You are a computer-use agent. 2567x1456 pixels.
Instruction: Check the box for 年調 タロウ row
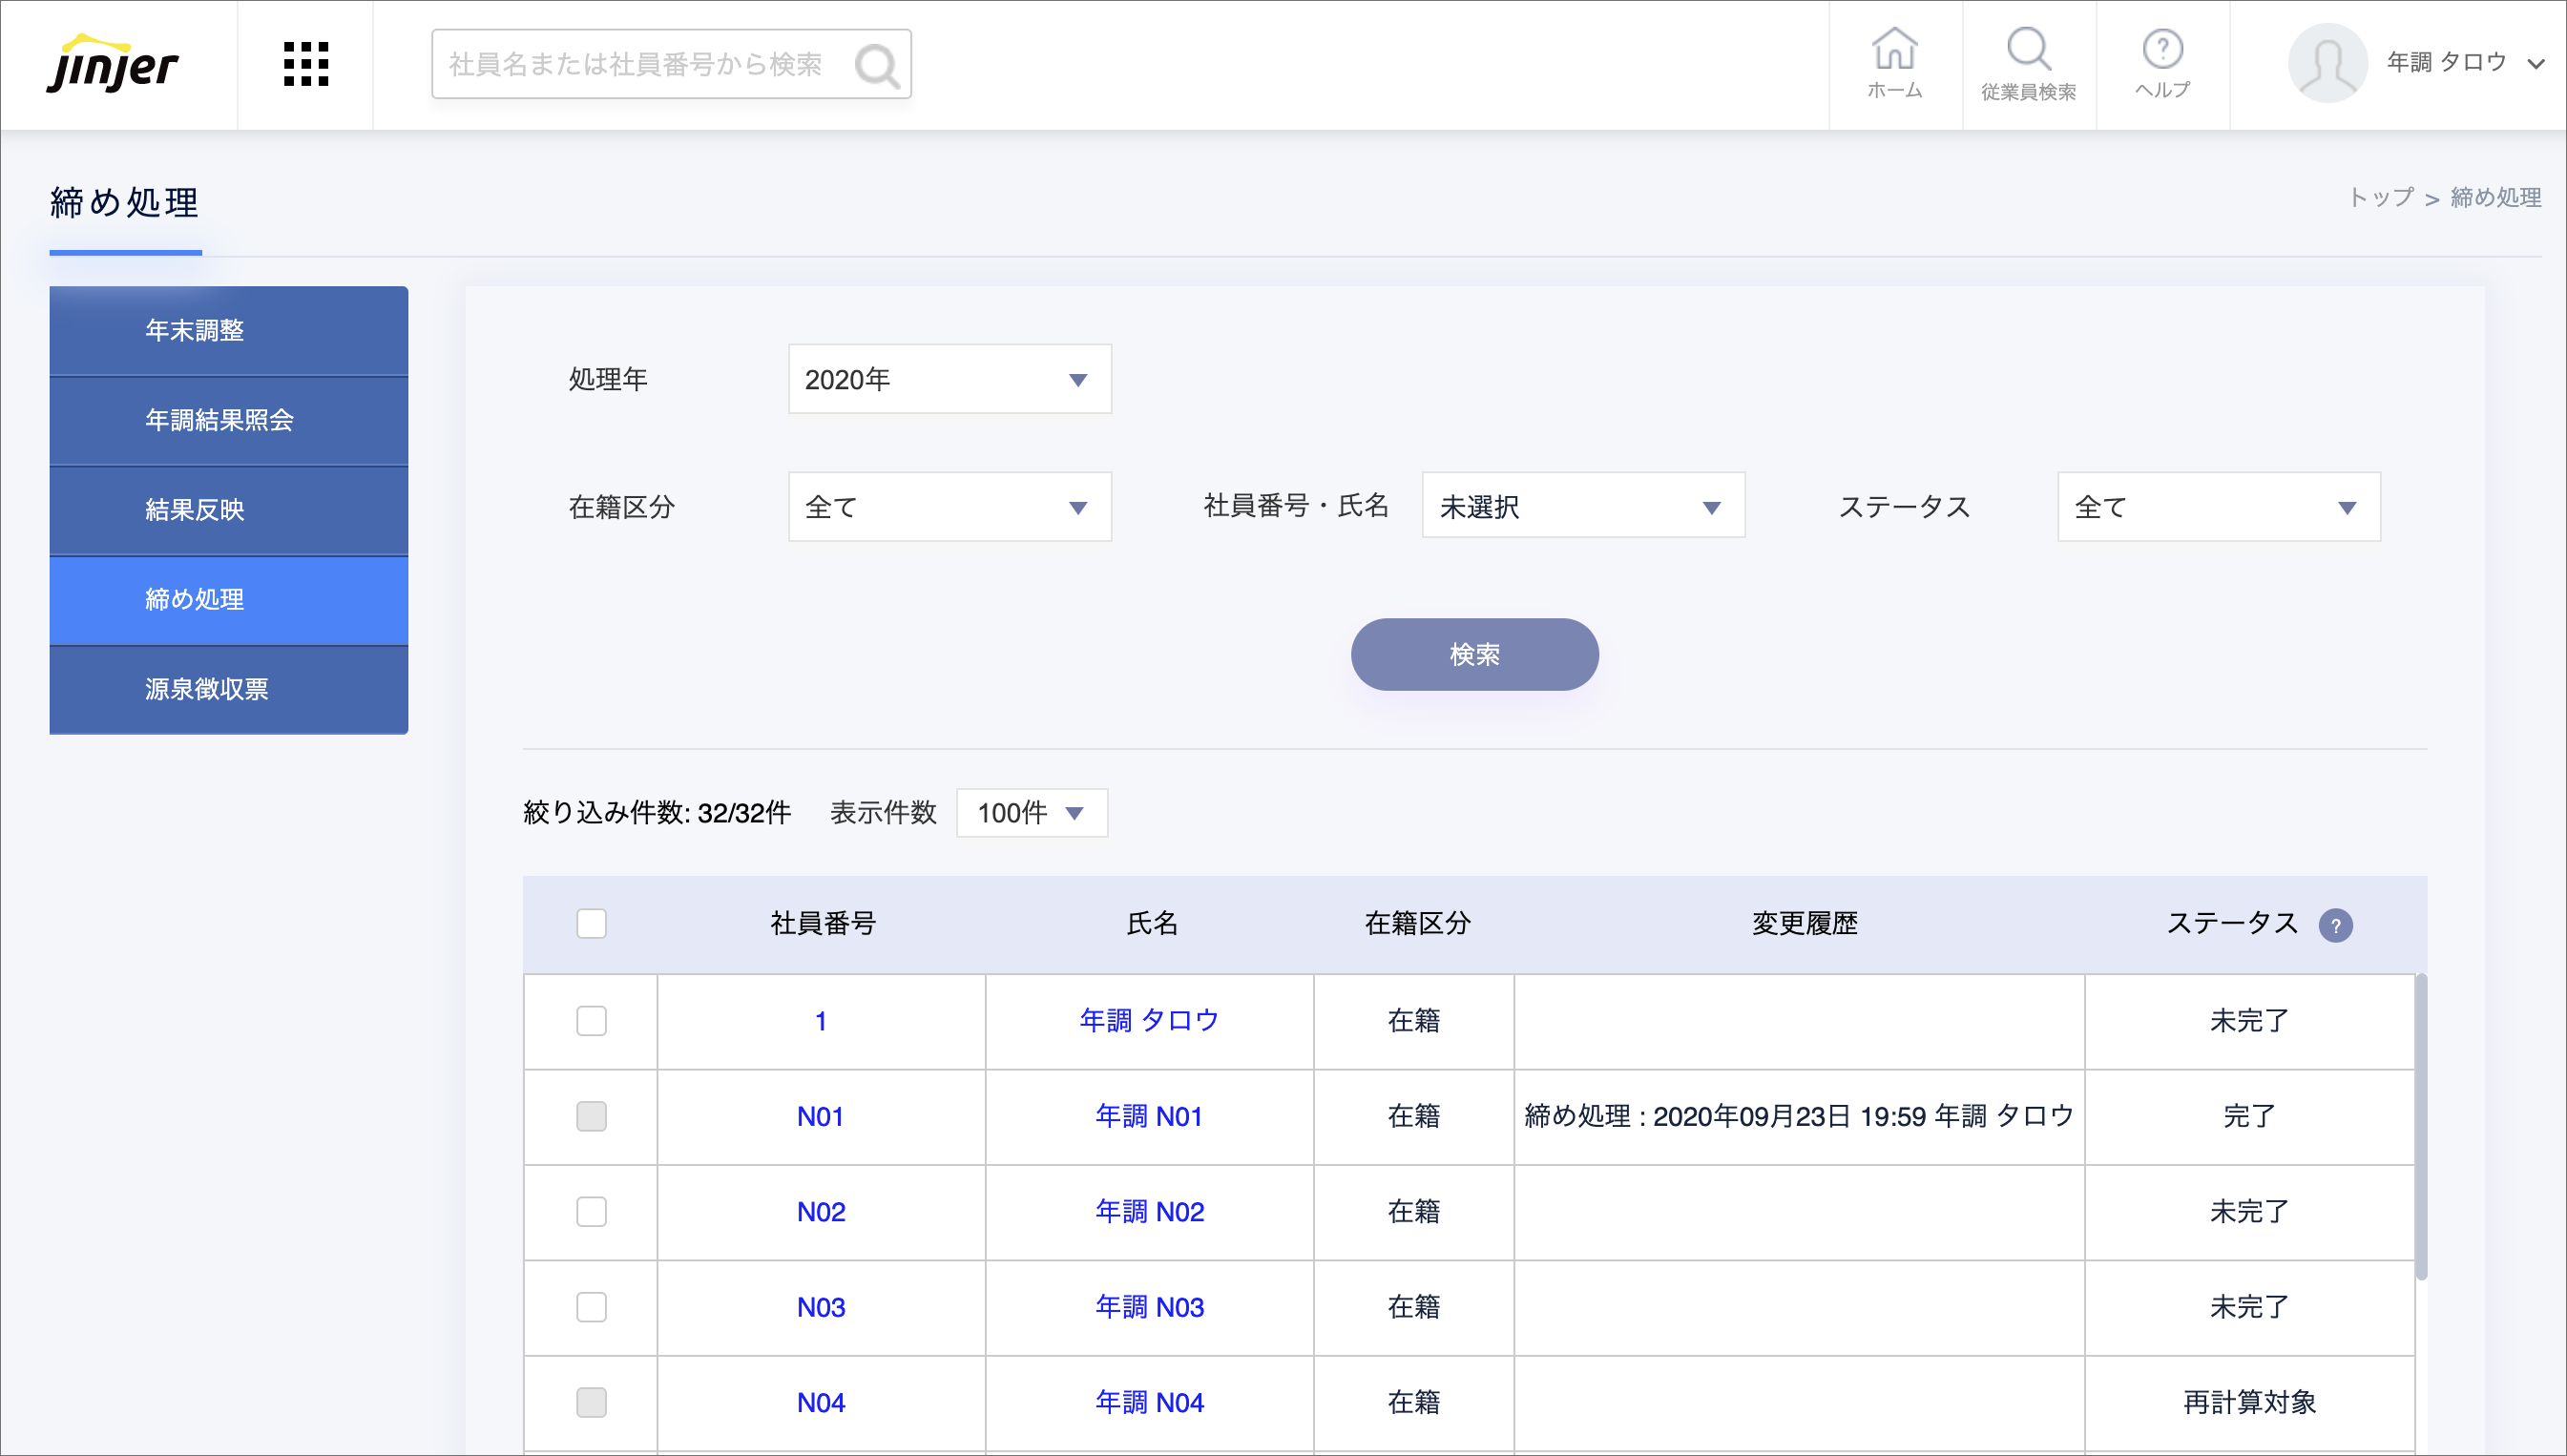pyautogui.click(x=591, y=1020)
